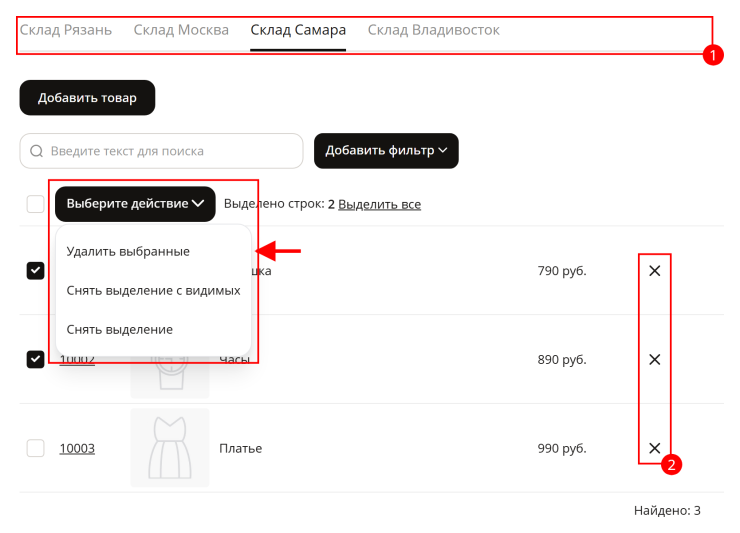Image resolution: width=740 pixels, height=533 pixels.
Task: Collapse the Выберите действие dropdown
Action: pyautogui.click(x=135, y=204)
